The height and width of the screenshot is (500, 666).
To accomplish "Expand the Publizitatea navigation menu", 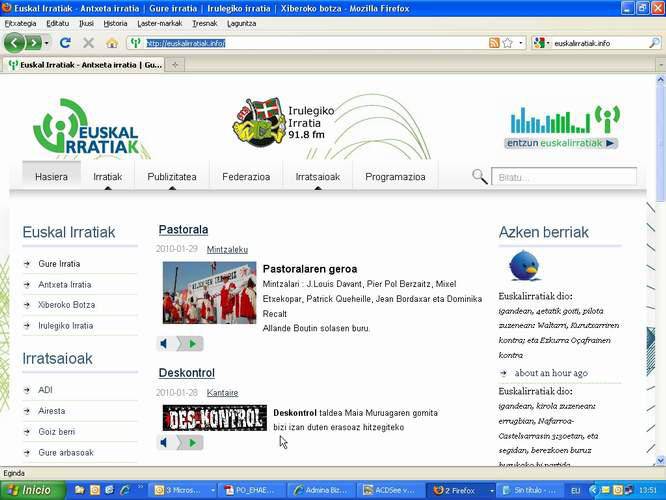I will 172,177.
